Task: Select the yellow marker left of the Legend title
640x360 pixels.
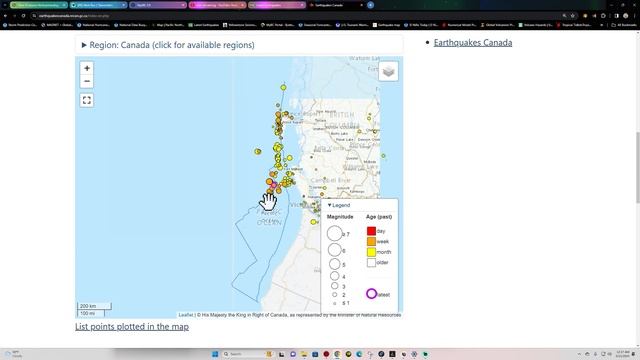Action: coord(313,222)
